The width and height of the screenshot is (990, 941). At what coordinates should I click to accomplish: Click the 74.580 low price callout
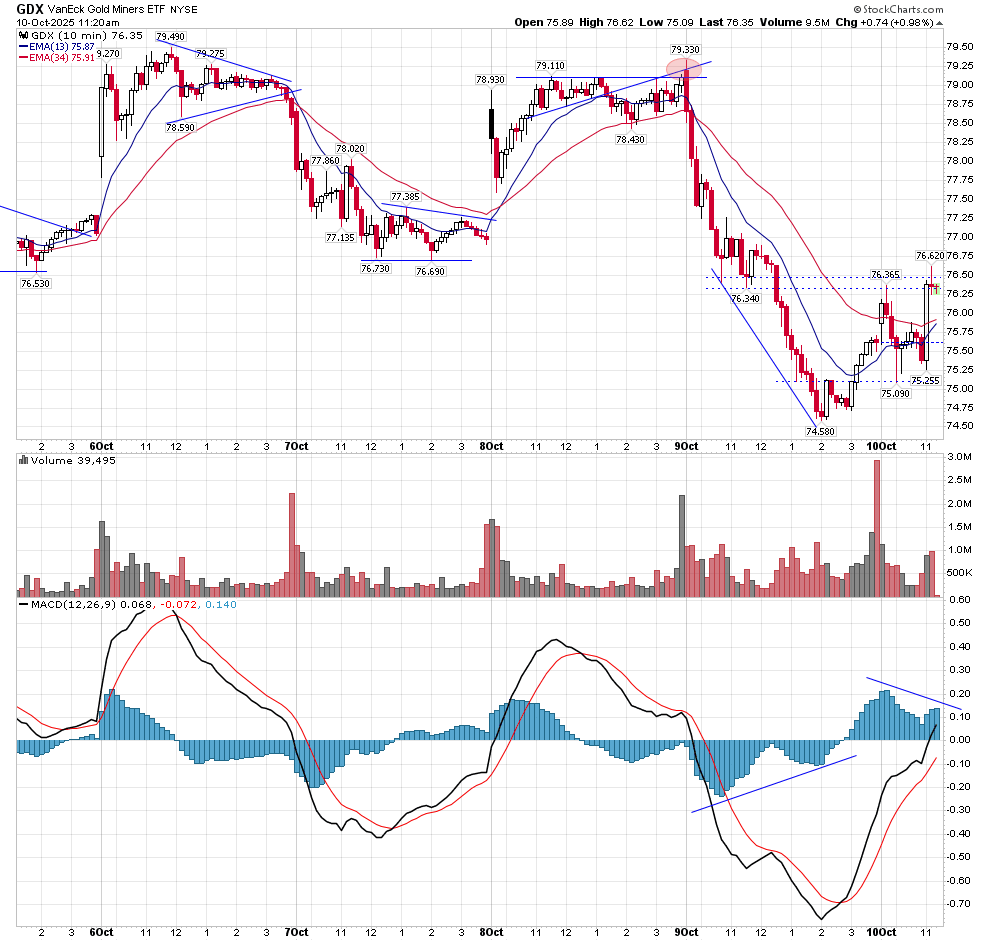820,431
